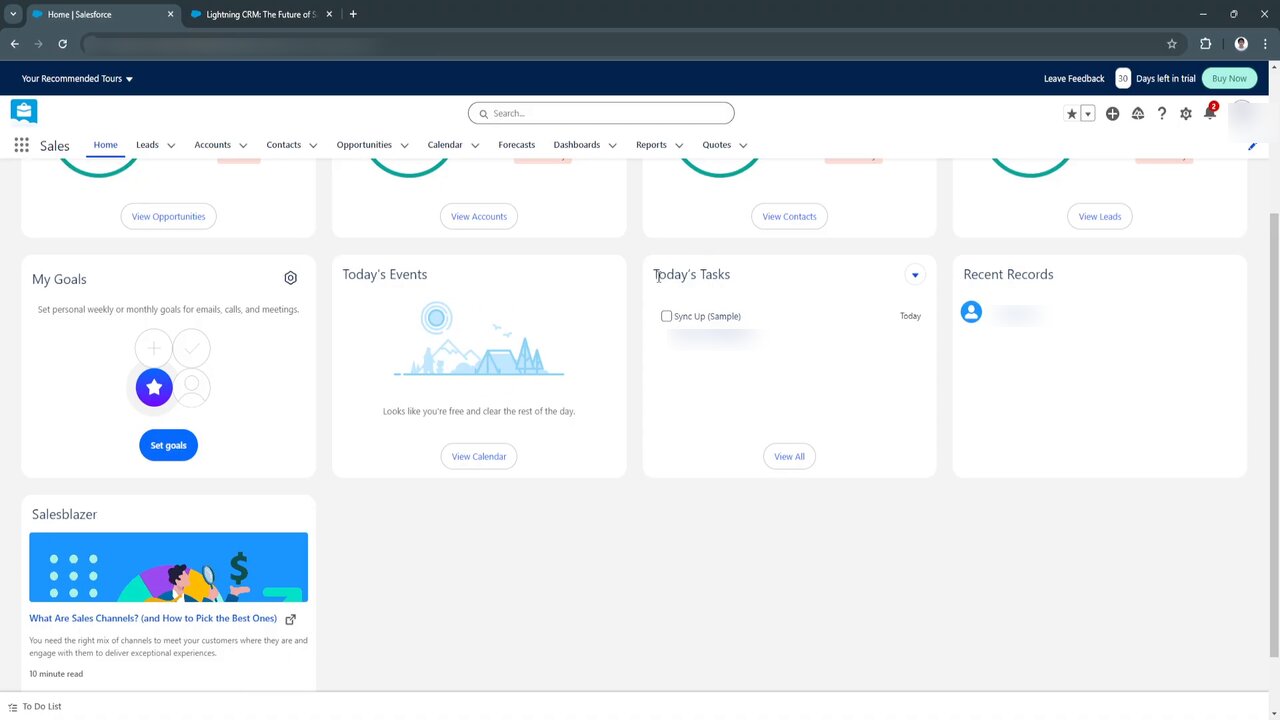This screenshot has width=1280, height=720.
Task: Open the Chrome three-dot menu
Action: tap(1265, 44)
